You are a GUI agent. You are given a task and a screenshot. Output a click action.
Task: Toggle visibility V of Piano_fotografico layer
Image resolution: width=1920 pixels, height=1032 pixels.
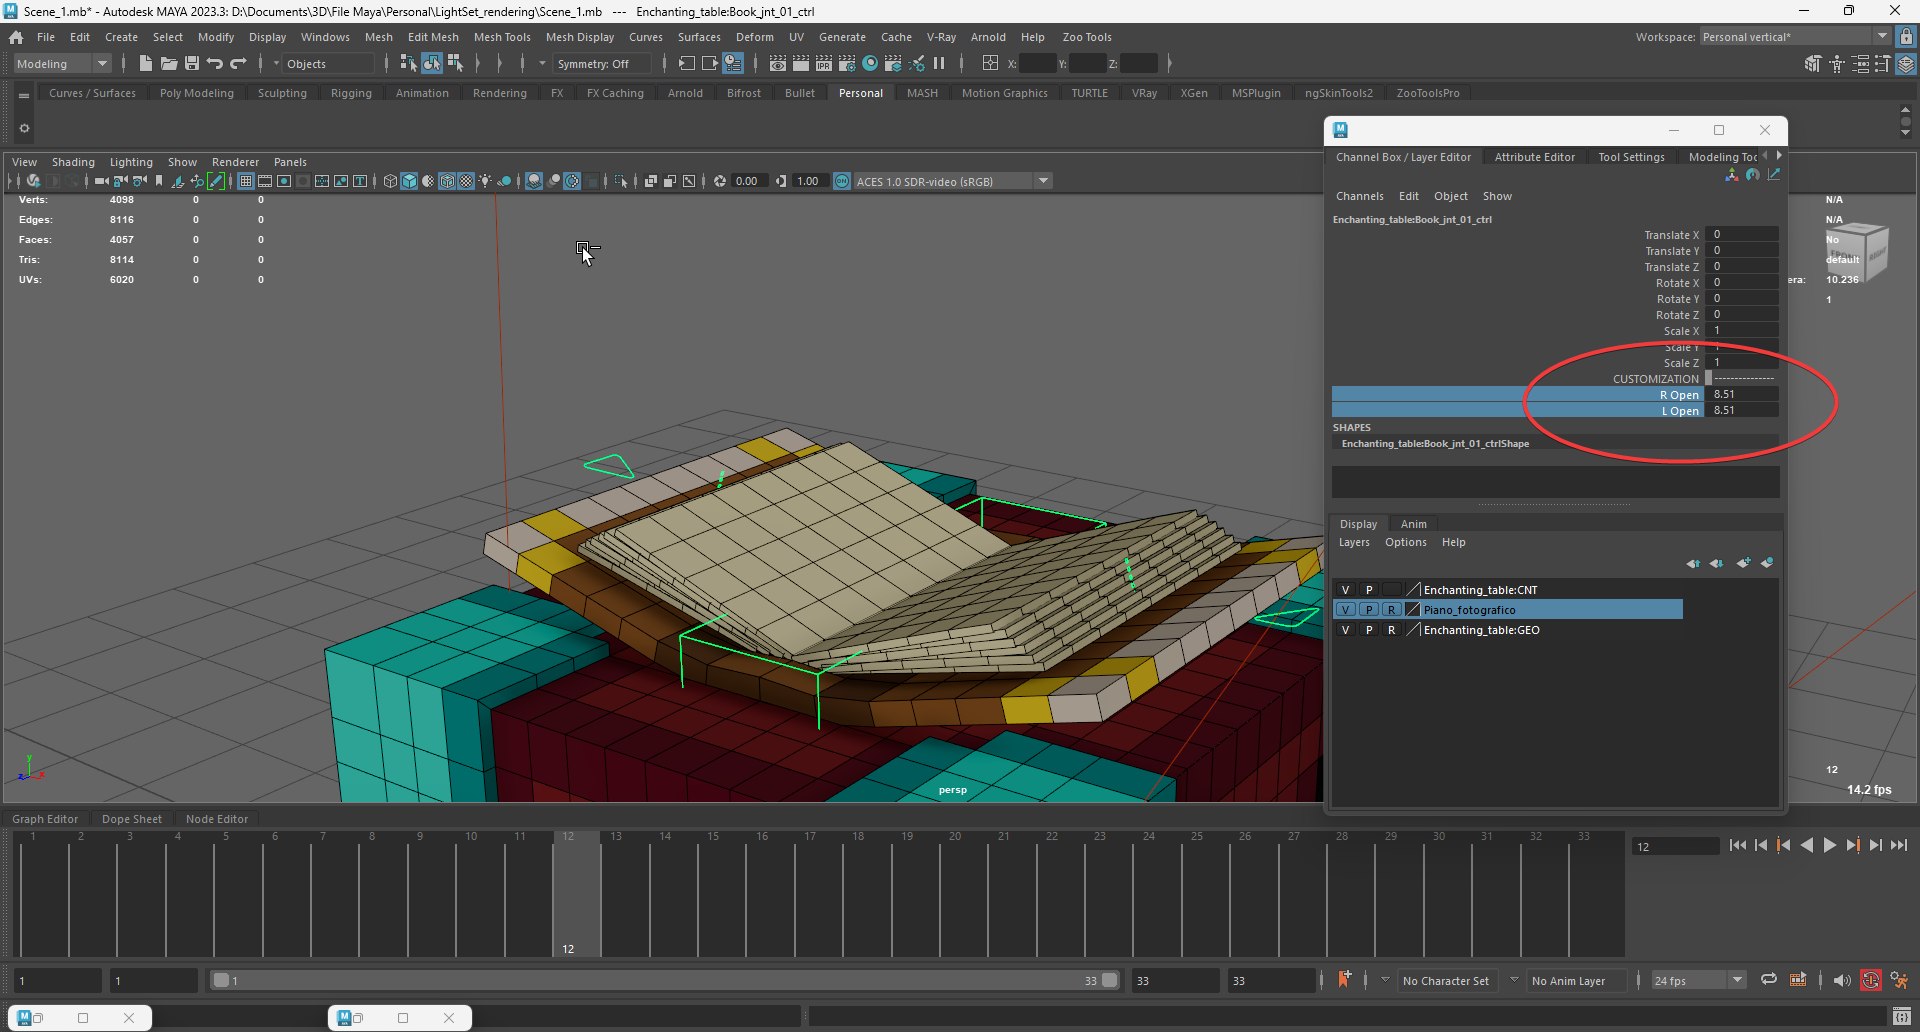pyautogui.click(x=1345, y=610)
